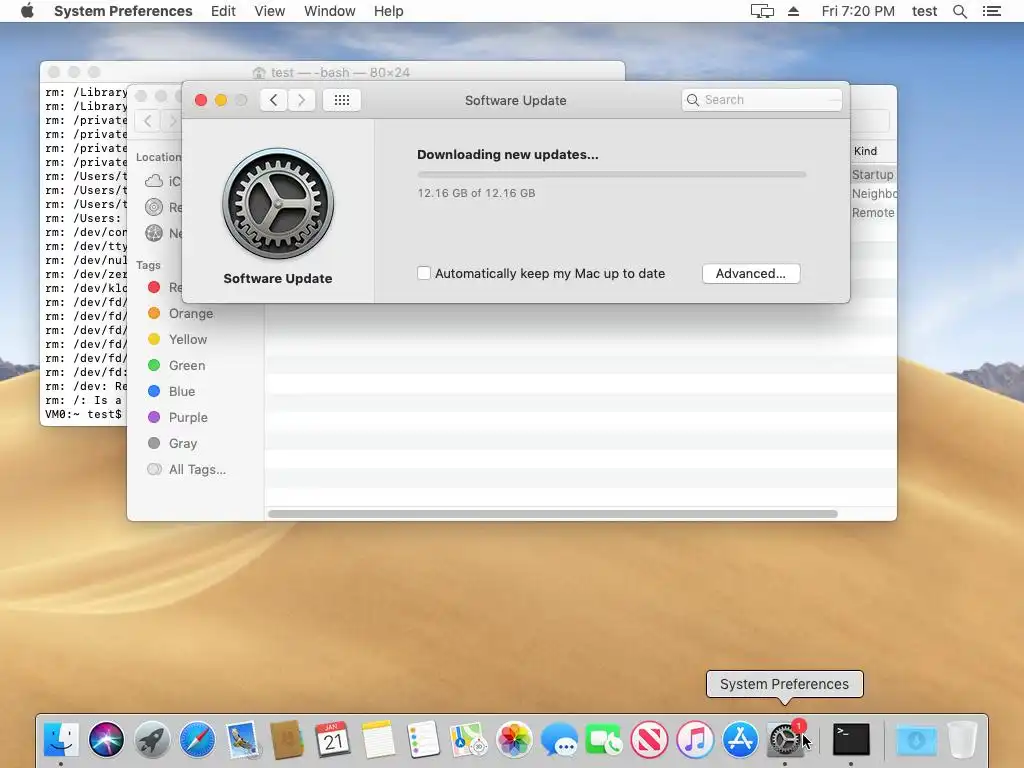Click the Advanced... button
Viewport: 1024px width, 768px height.
click(751, 274)
